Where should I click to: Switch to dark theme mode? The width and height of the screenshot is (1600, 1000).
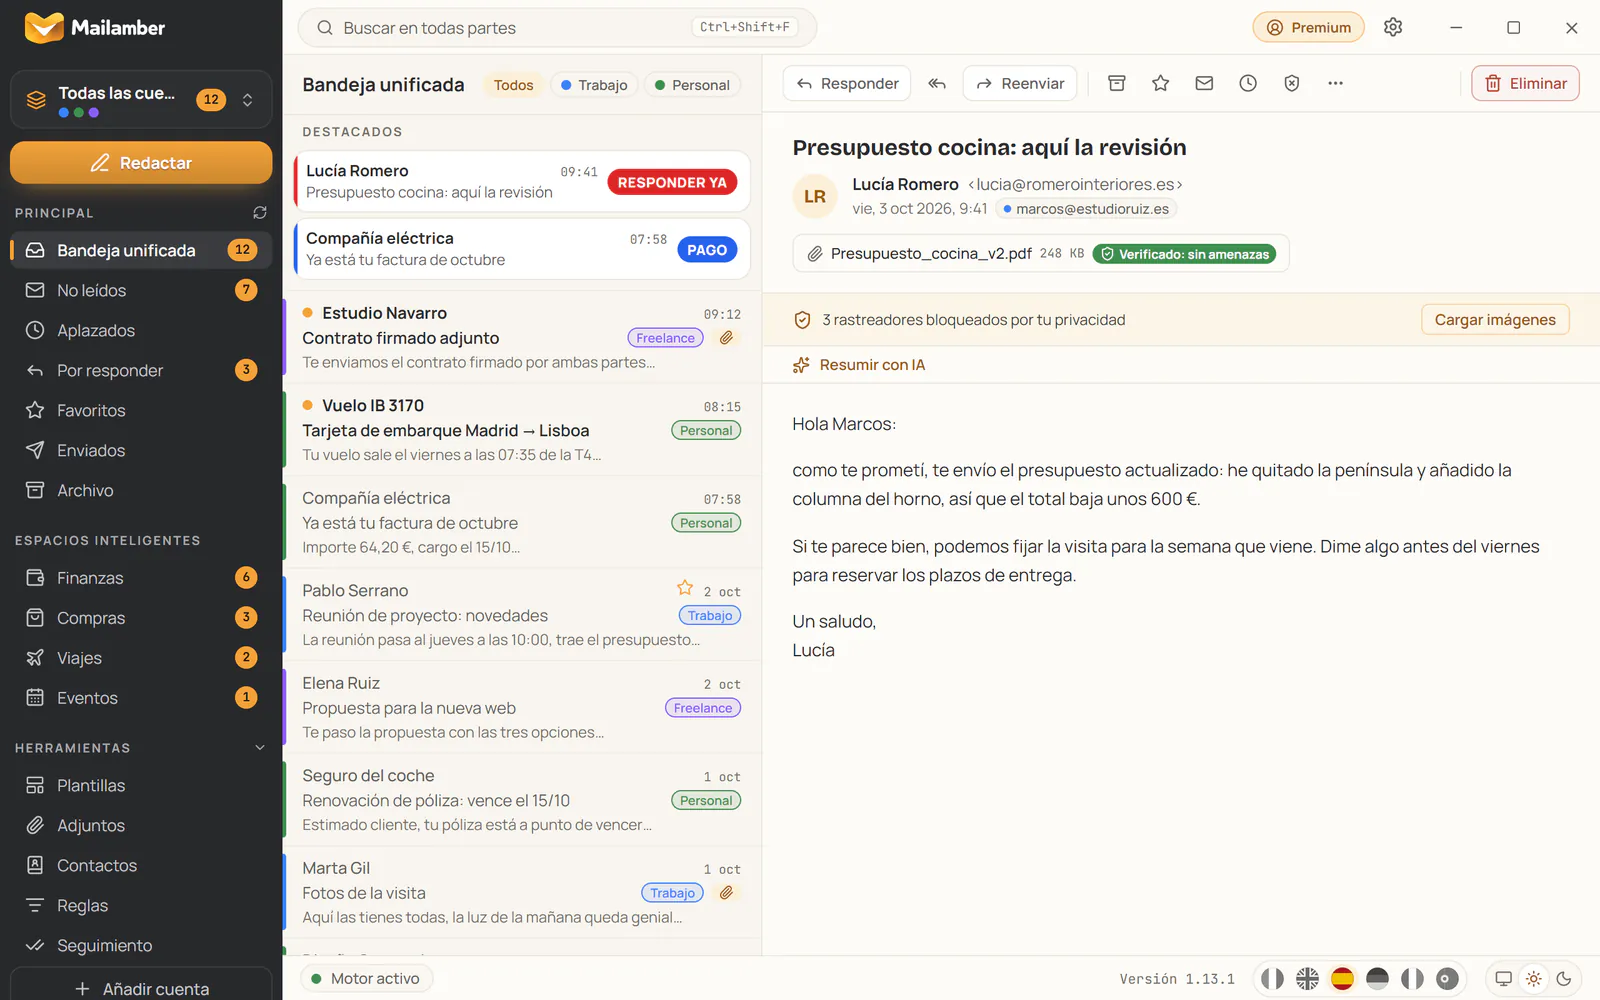pos(1564,979)
